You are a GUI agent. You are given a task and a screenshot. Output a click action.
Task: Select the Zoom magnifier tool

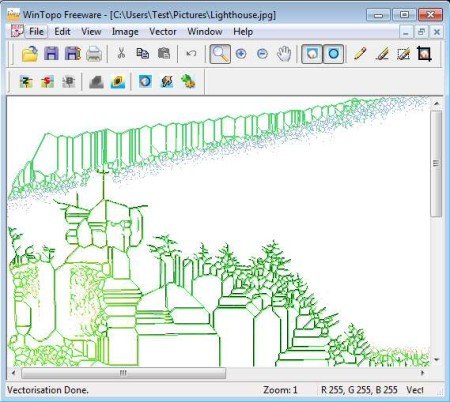[x=220, y=54]
